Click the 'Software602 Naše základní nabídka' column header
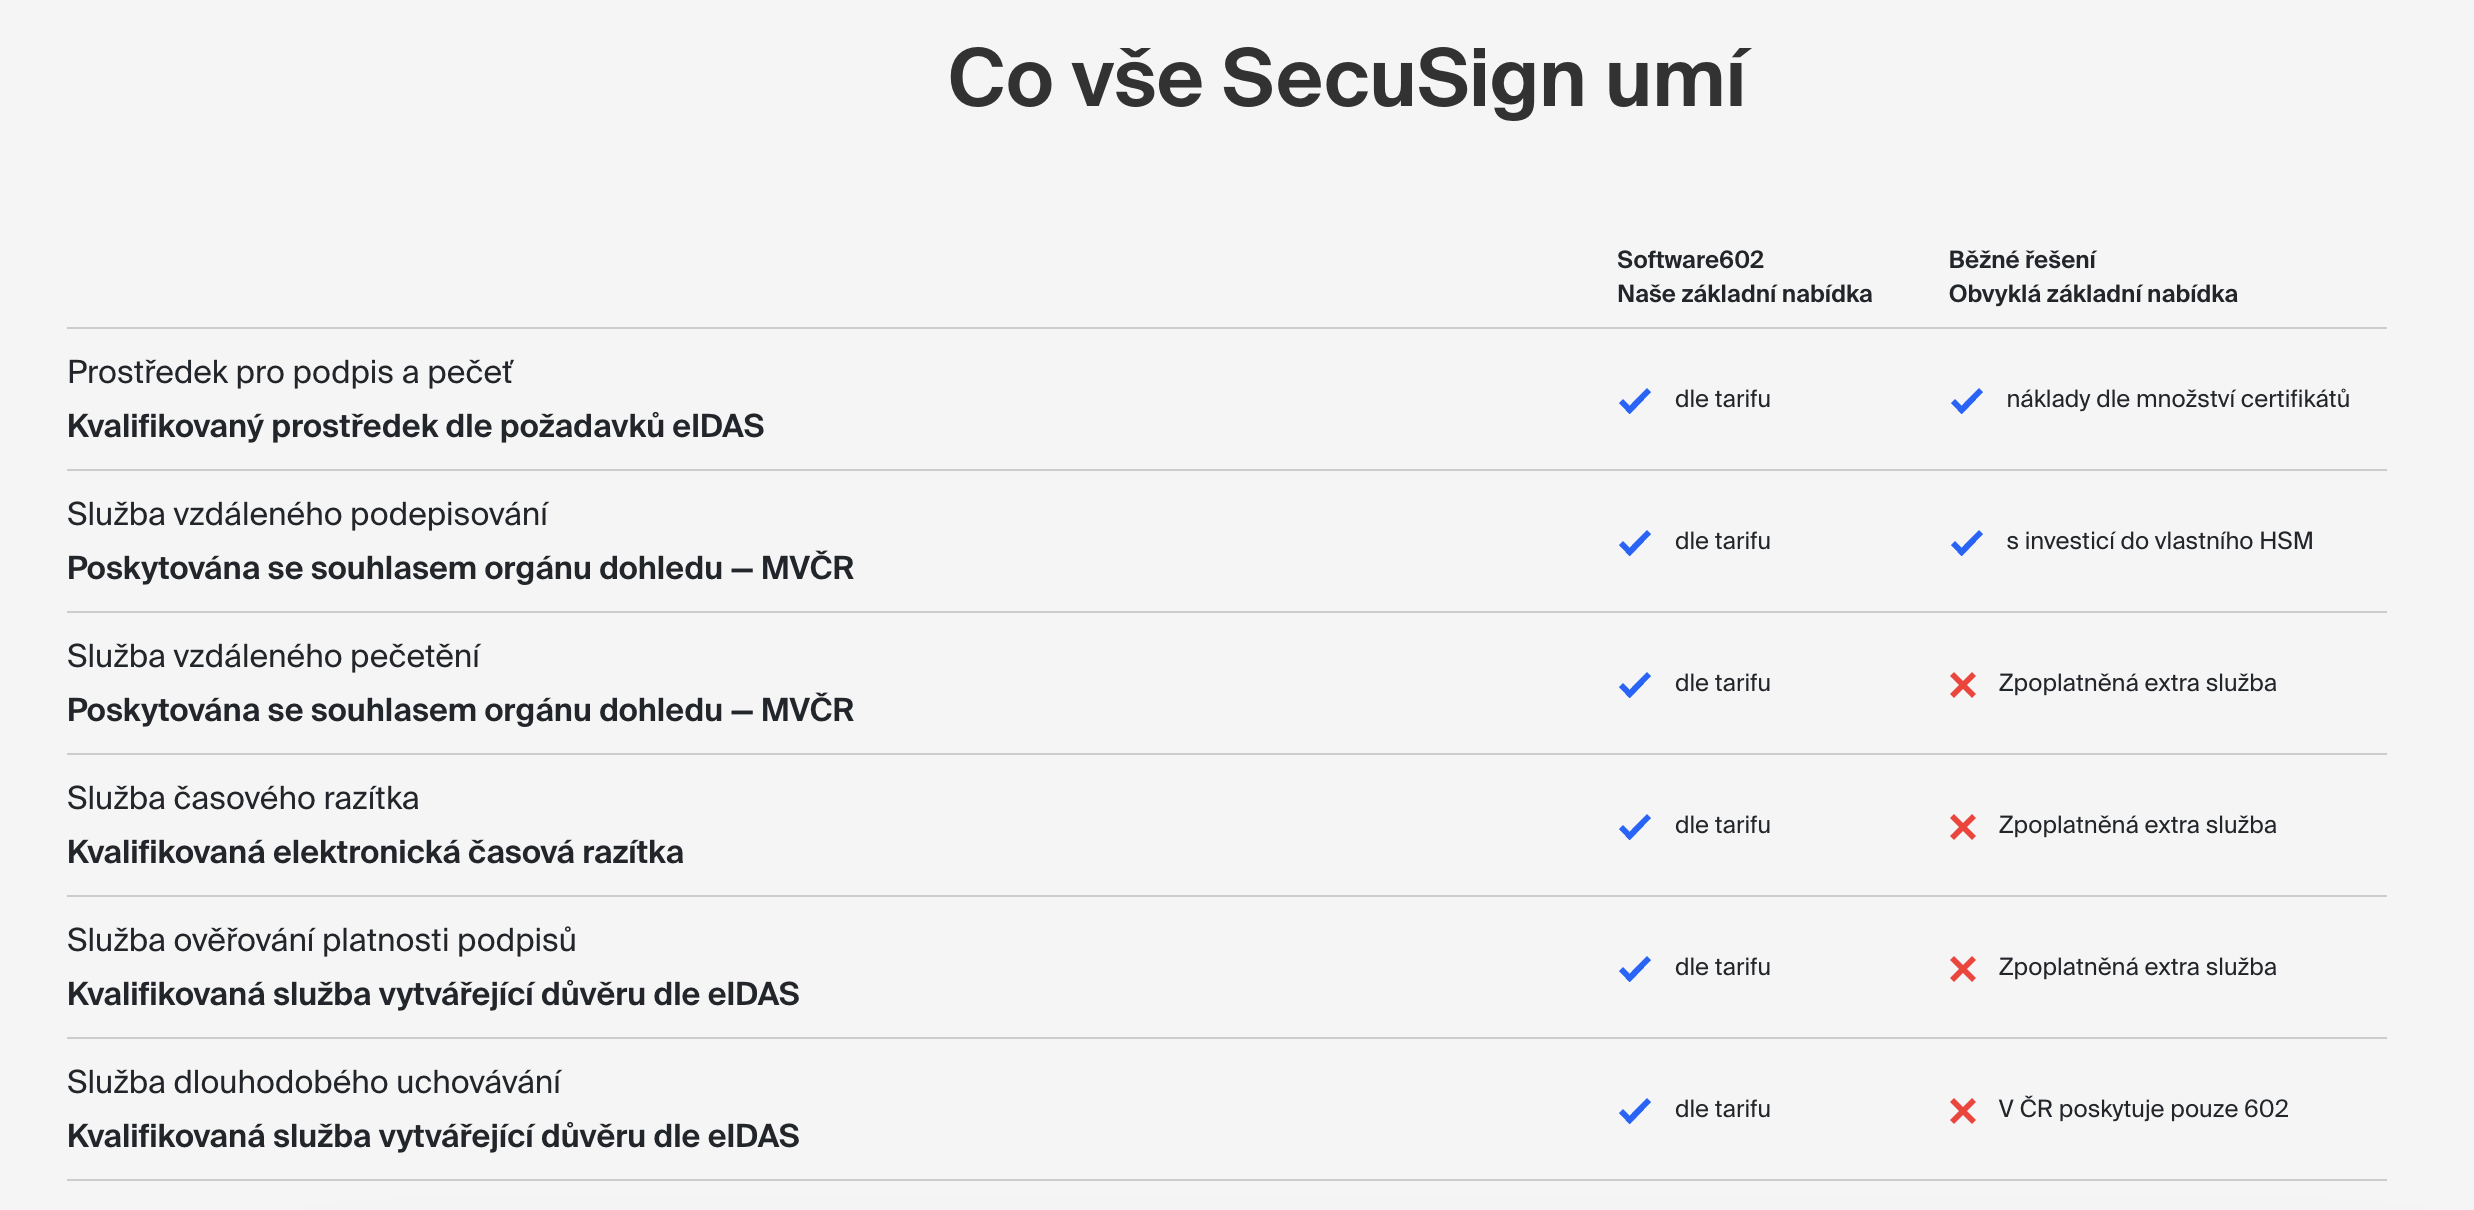 click(x=1744, y=277)
